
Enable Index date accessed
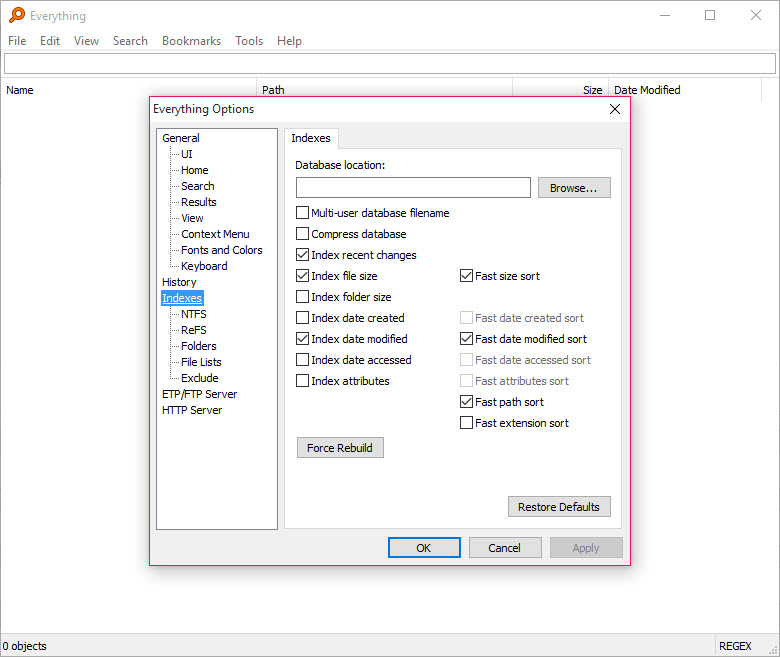[x=302, y=360]
